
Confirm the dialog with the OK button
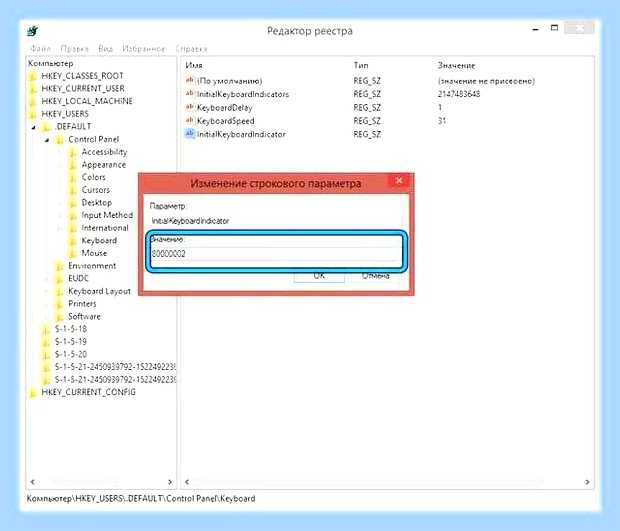point(319,276)
